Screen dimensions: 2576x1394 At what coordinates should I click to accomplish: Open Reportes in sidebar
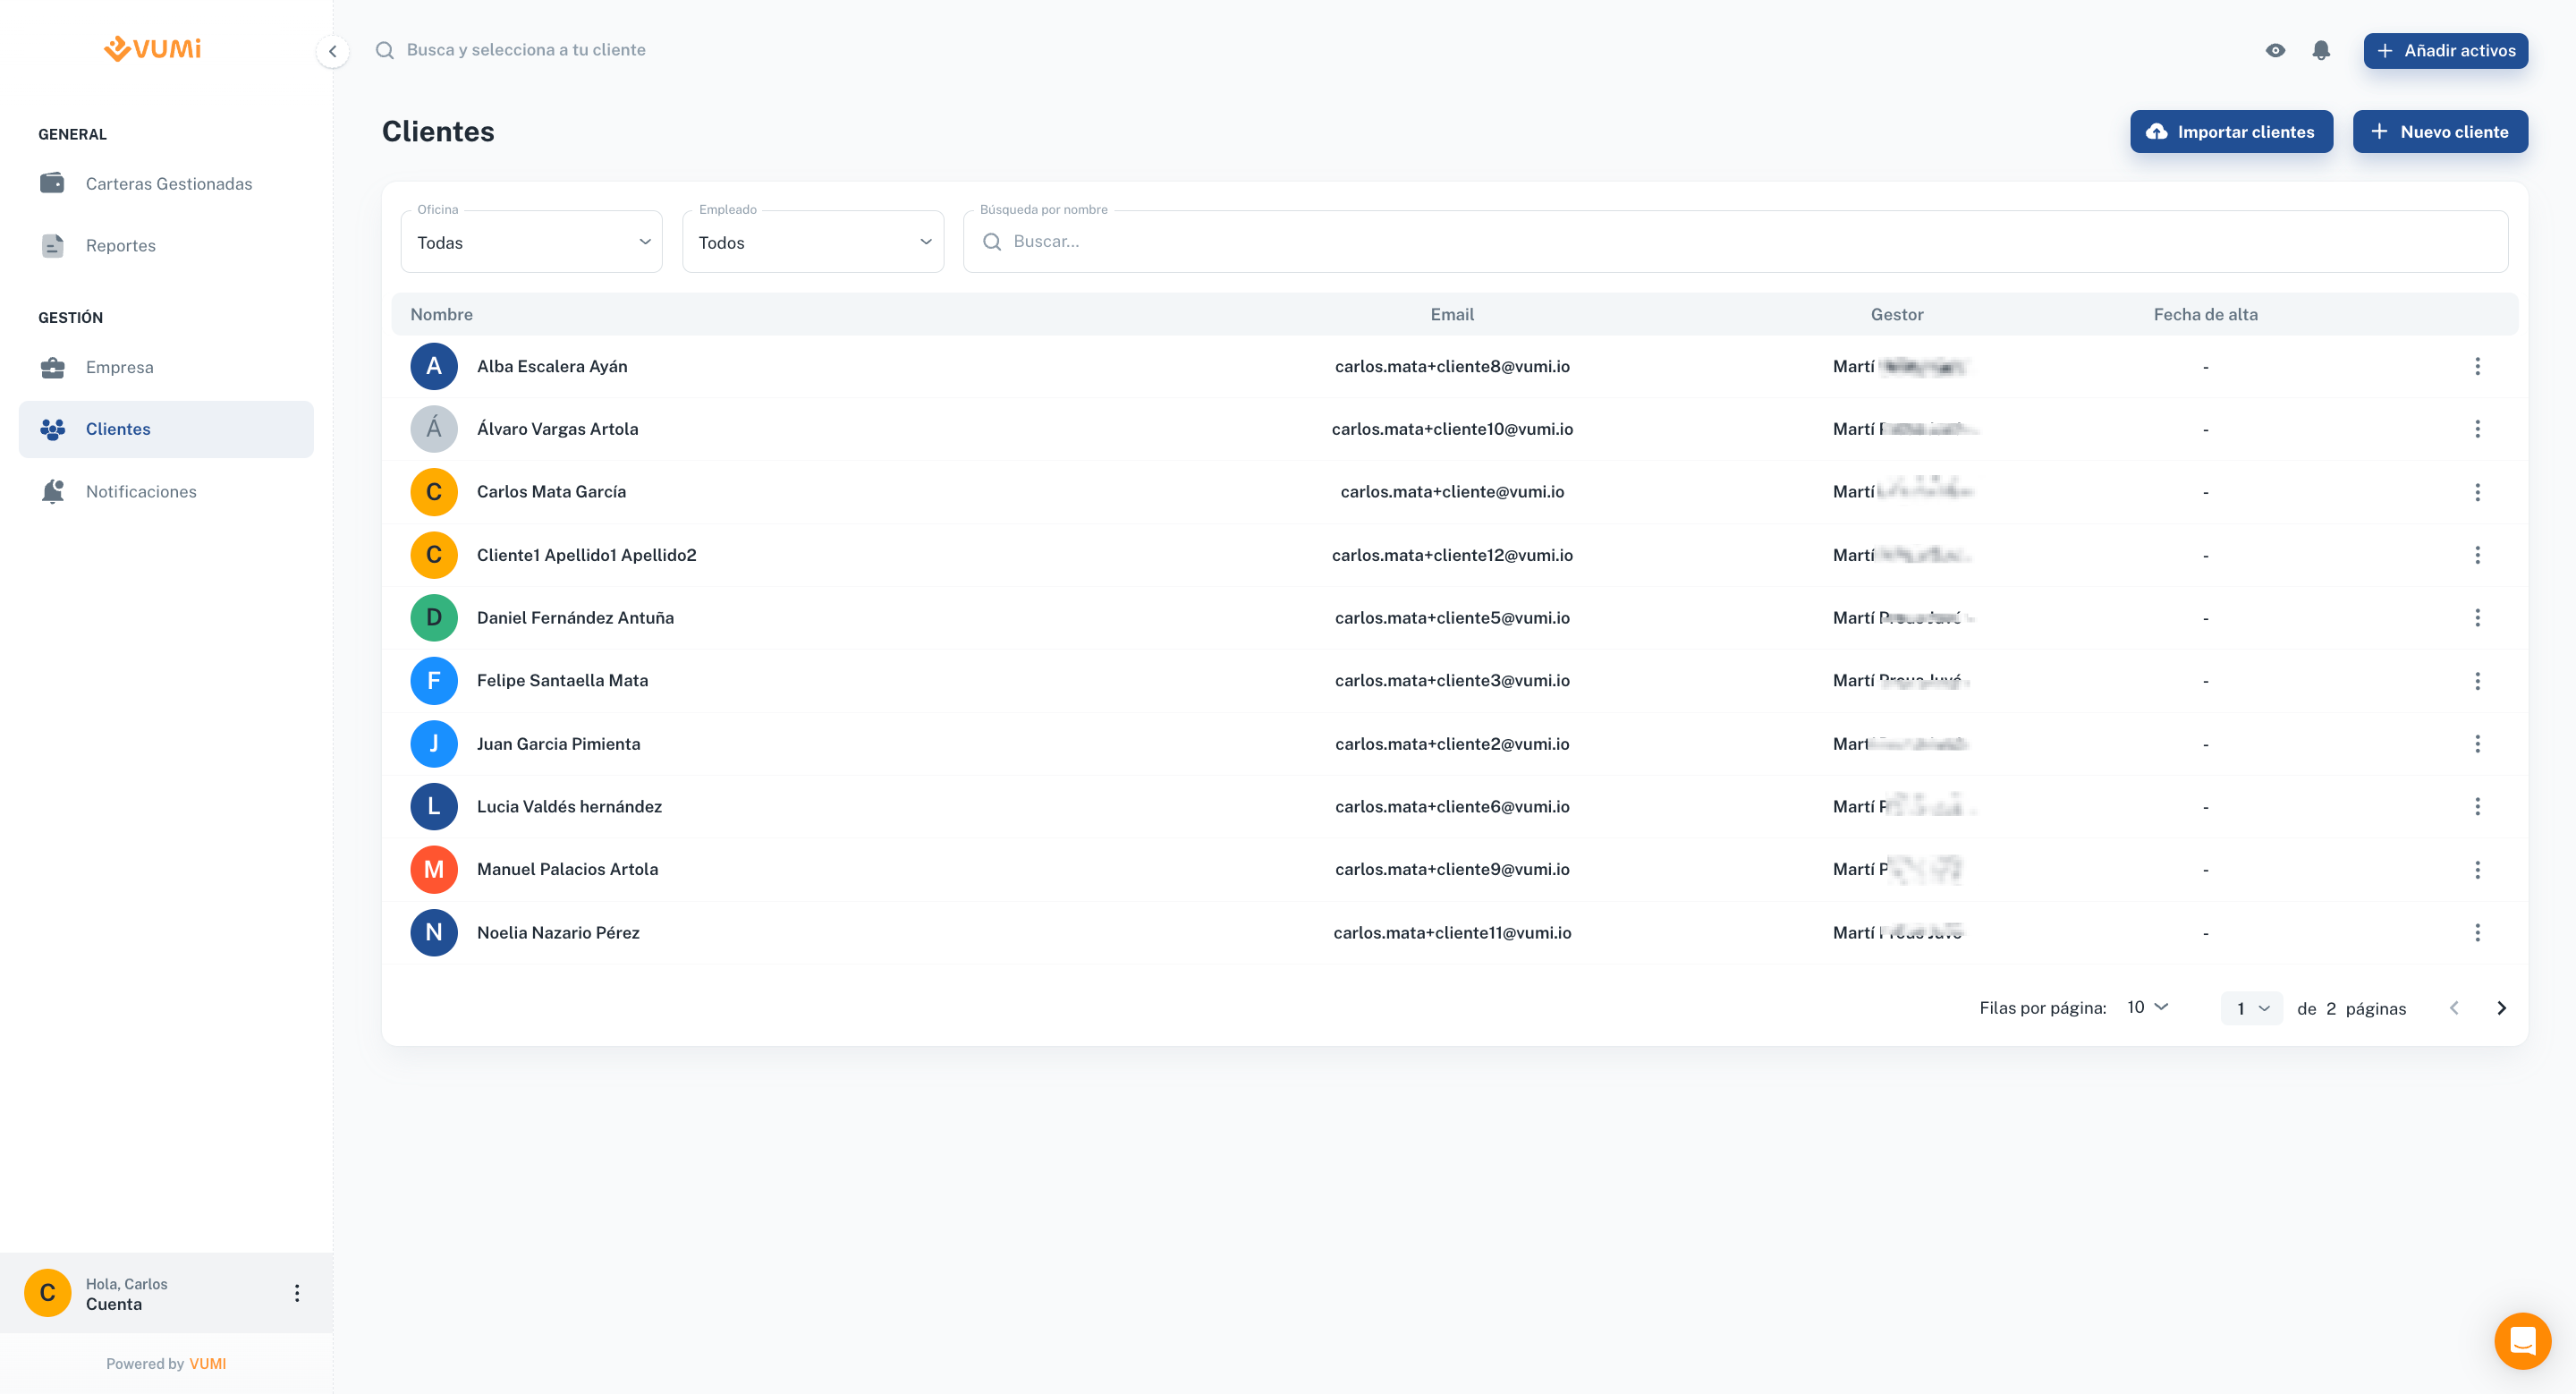[166, 246]
